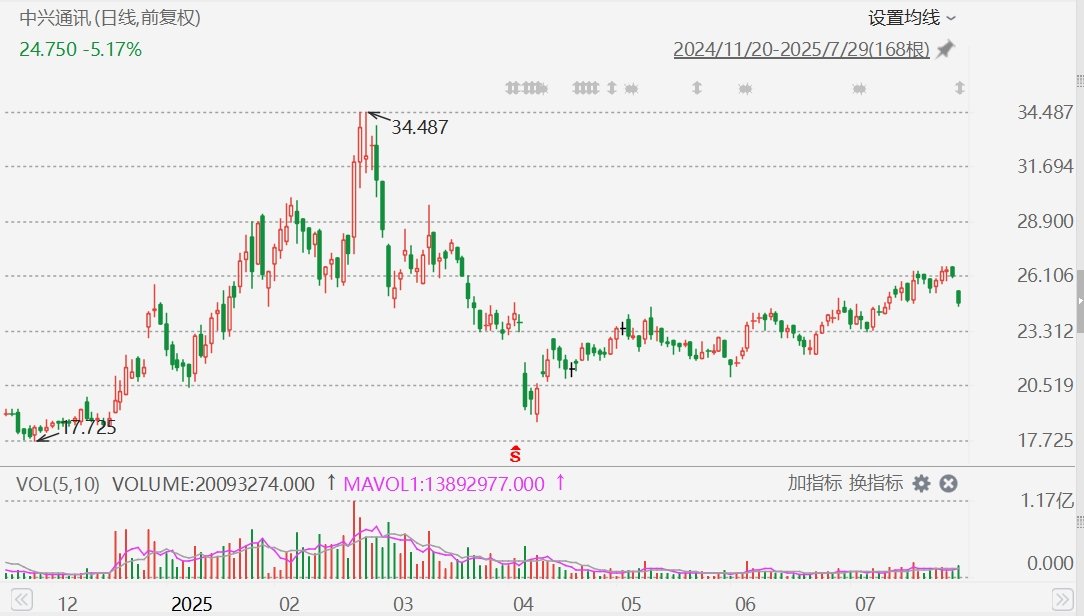The width and height of the screenshot is (1084, 616).
Task: Click the price change text 24.750 -5.17%
Action: [x=80, y=50]
